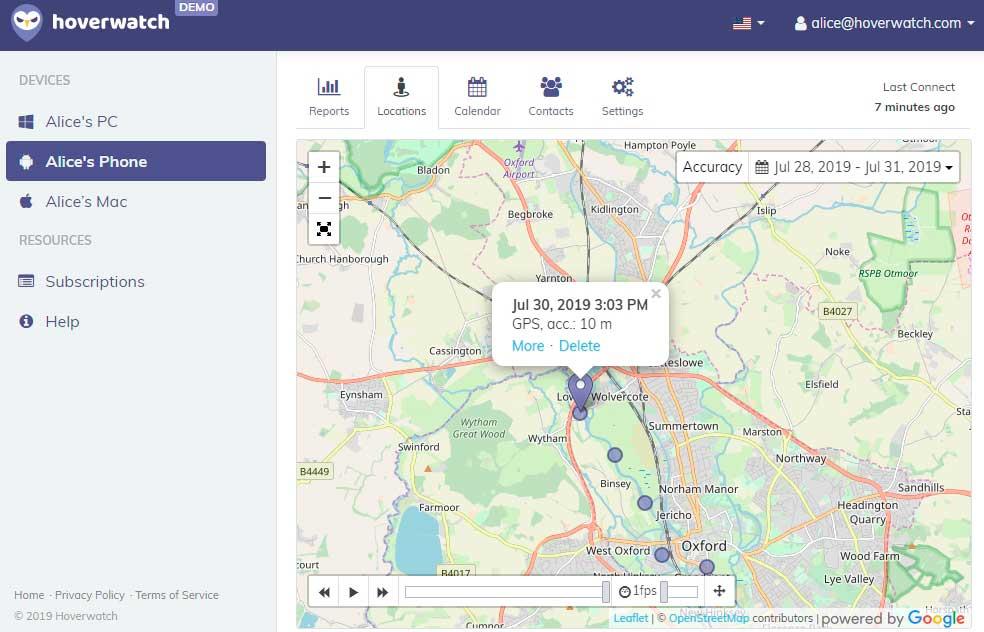Screen dimensions: 984x632
Task: Open the Leaflet attribution link
Action: click(x=631, y=618)
